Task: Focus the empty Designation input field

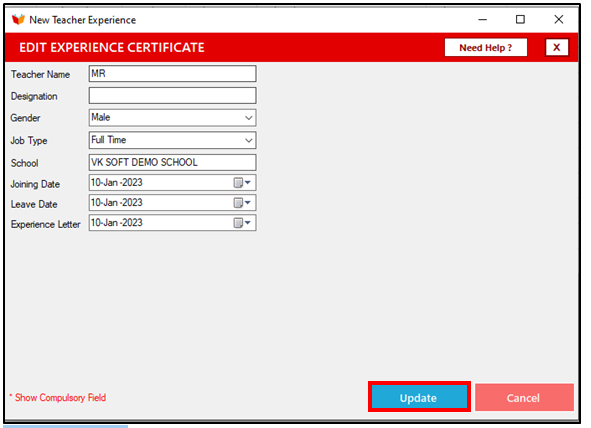Action: pos(173,96)
